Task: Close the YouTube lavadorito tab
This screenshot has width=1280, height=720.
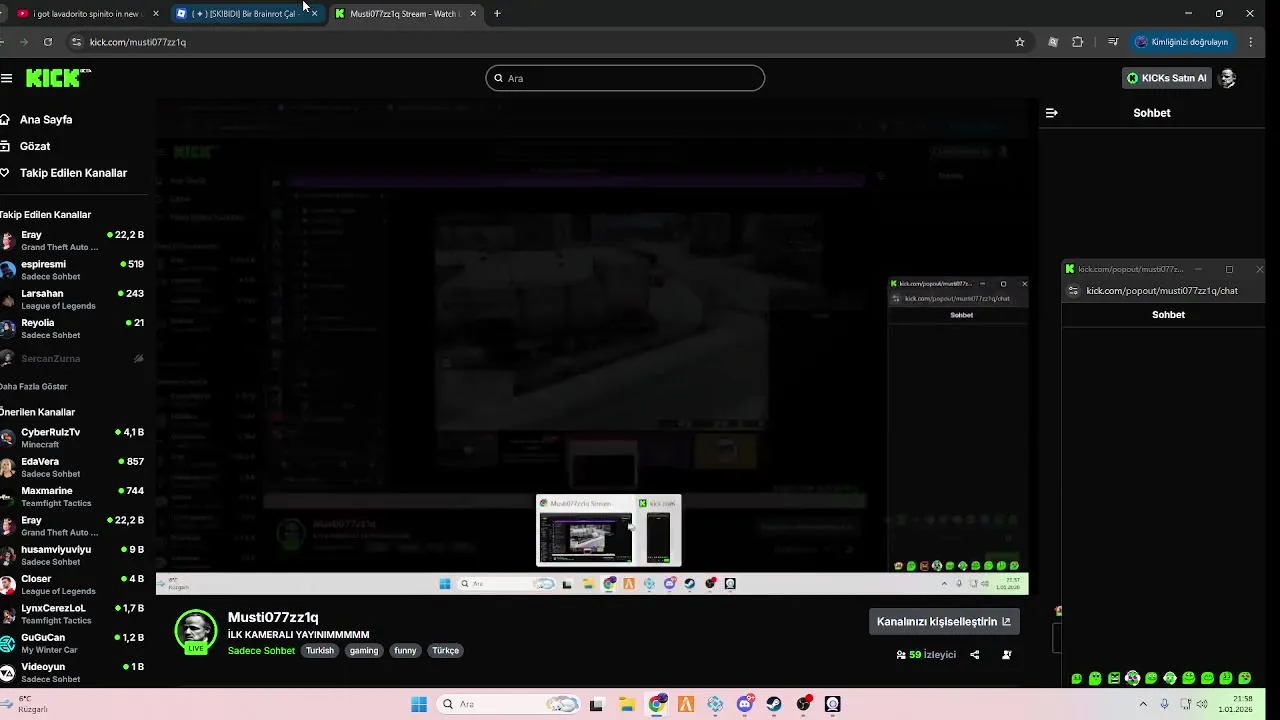Action: click(x=155, y=14)
